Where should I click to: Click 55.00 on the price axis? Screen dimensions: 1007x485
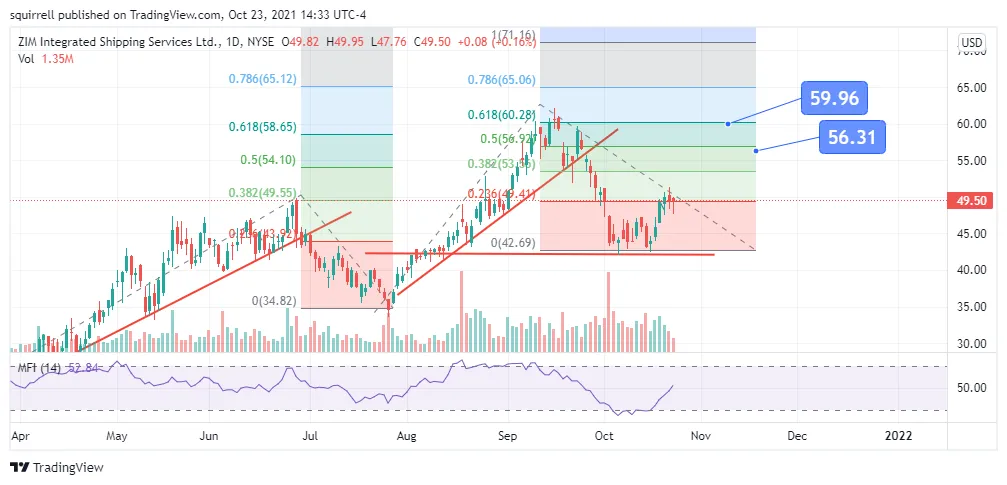[x=971, y=161]
